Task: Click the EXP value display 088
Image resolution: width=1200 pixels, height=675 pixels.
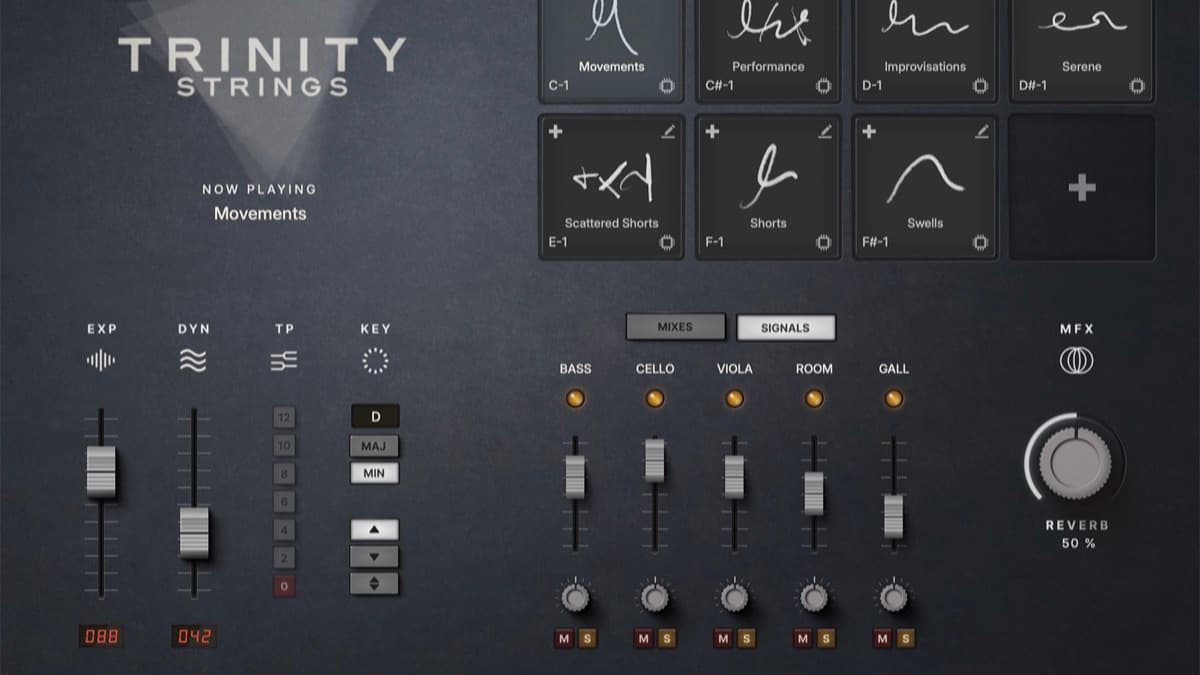Action: tap(102, 636)
